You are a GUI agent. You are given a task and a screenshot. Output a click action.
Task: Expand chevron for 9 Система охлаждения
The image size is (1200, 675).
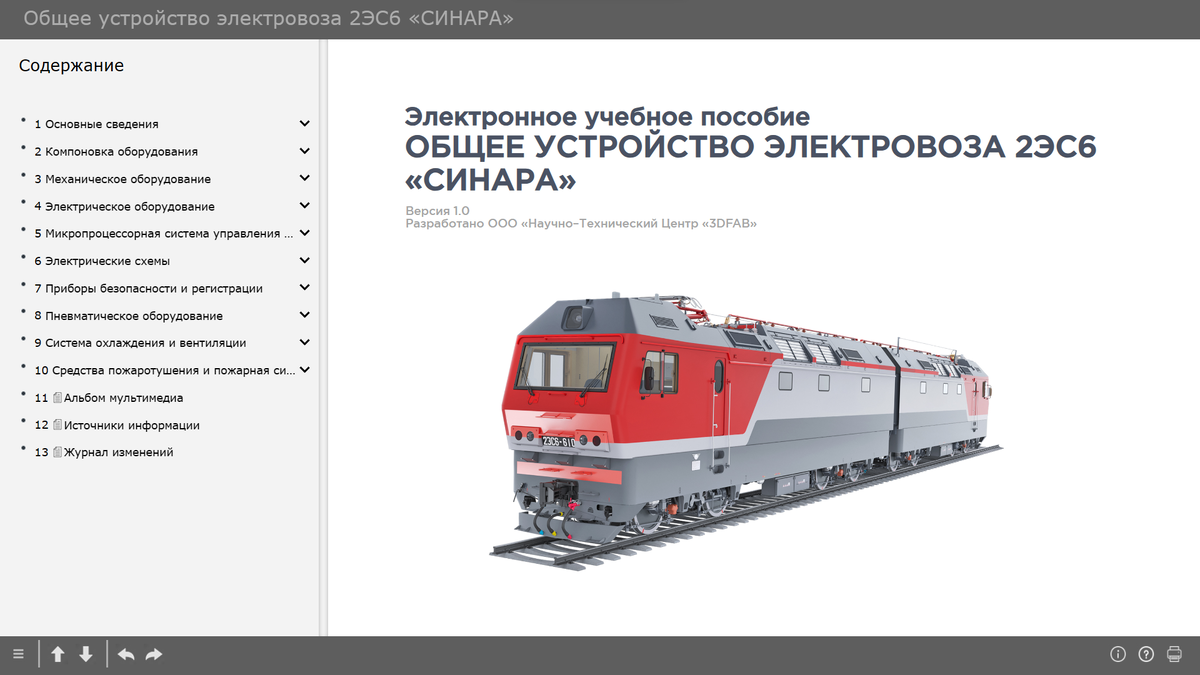304,342
